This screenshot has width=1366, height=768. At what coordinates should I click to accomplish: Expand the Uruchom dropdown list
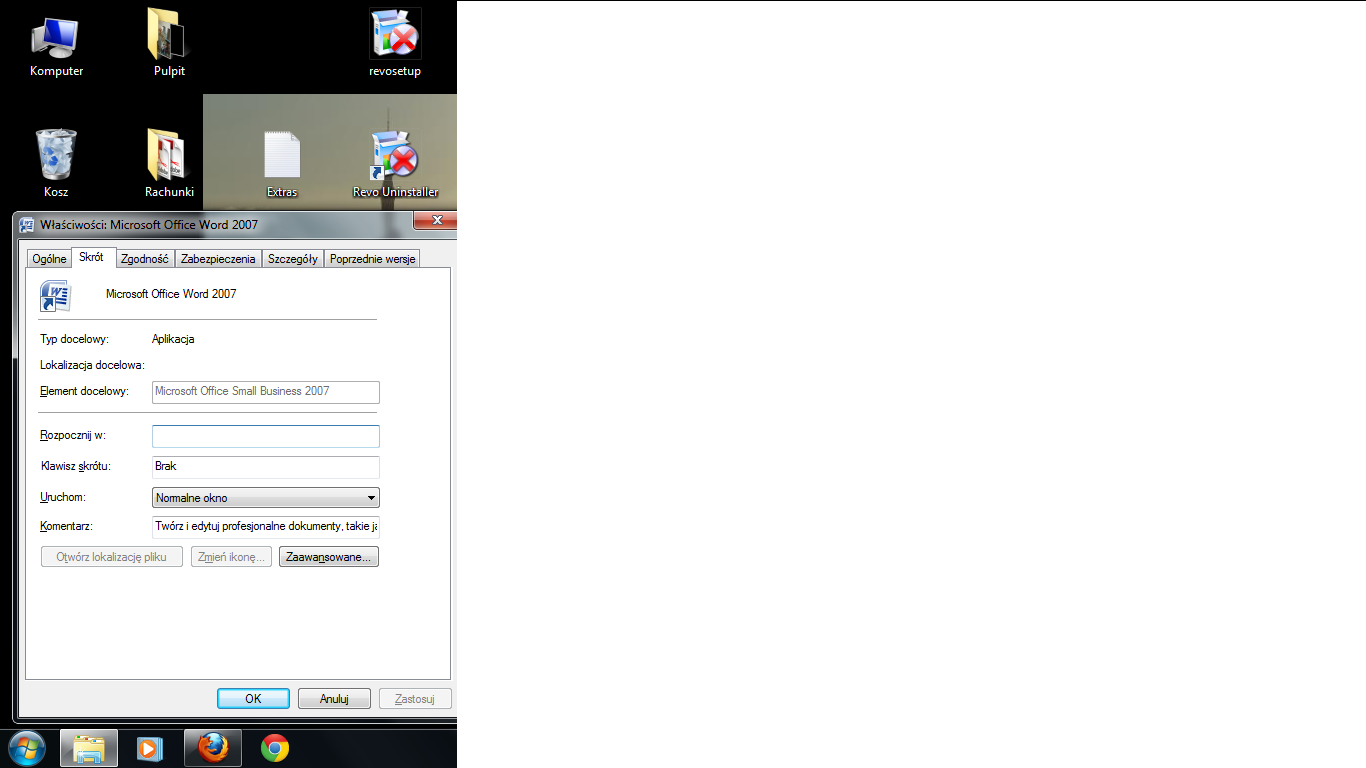pos(266,497)
